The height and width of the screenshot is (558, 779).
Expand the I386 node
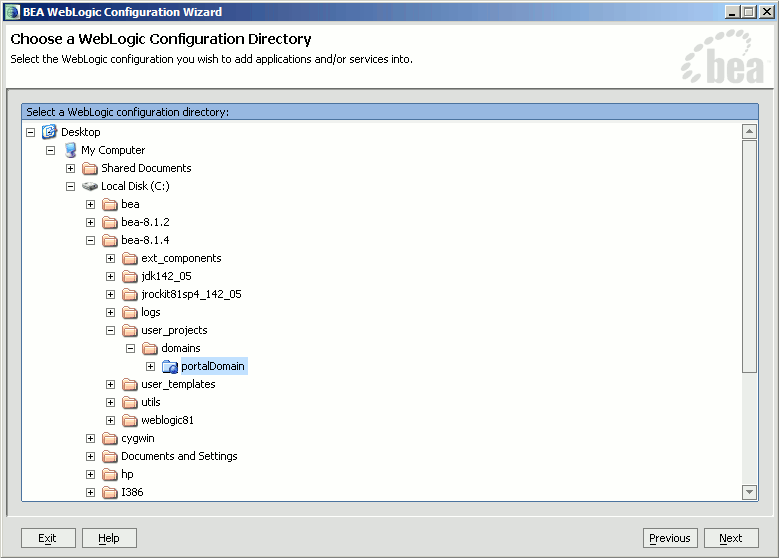tap(90, 492)
